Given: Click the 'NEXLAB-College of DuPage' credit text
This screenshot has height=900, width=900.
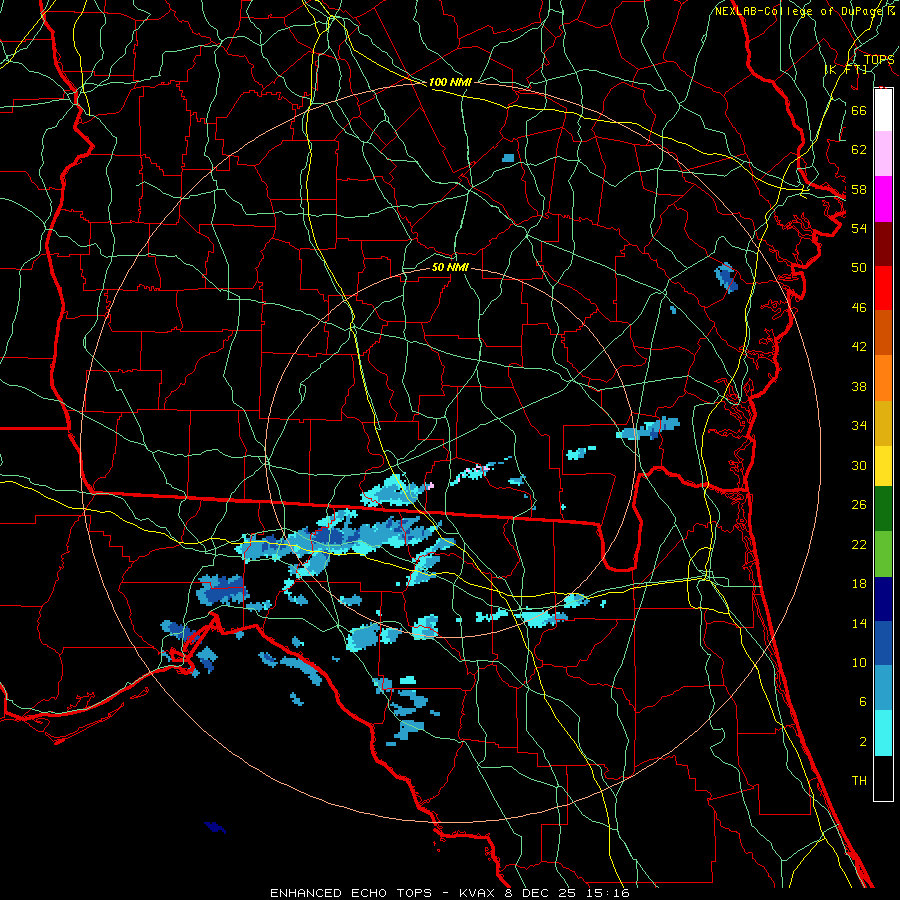Looking at the screenshot, I should point(798,11).
